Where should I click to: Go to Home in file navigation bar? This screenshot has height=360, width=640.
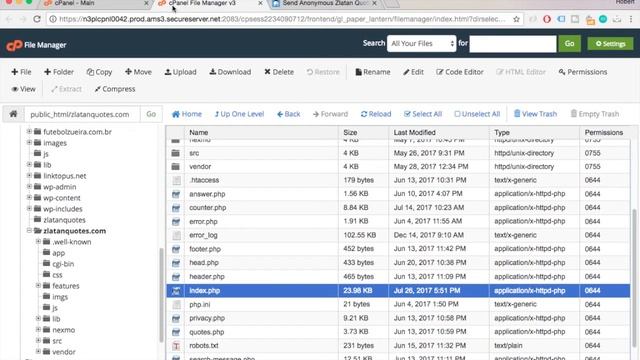click(x=187, y=114)
